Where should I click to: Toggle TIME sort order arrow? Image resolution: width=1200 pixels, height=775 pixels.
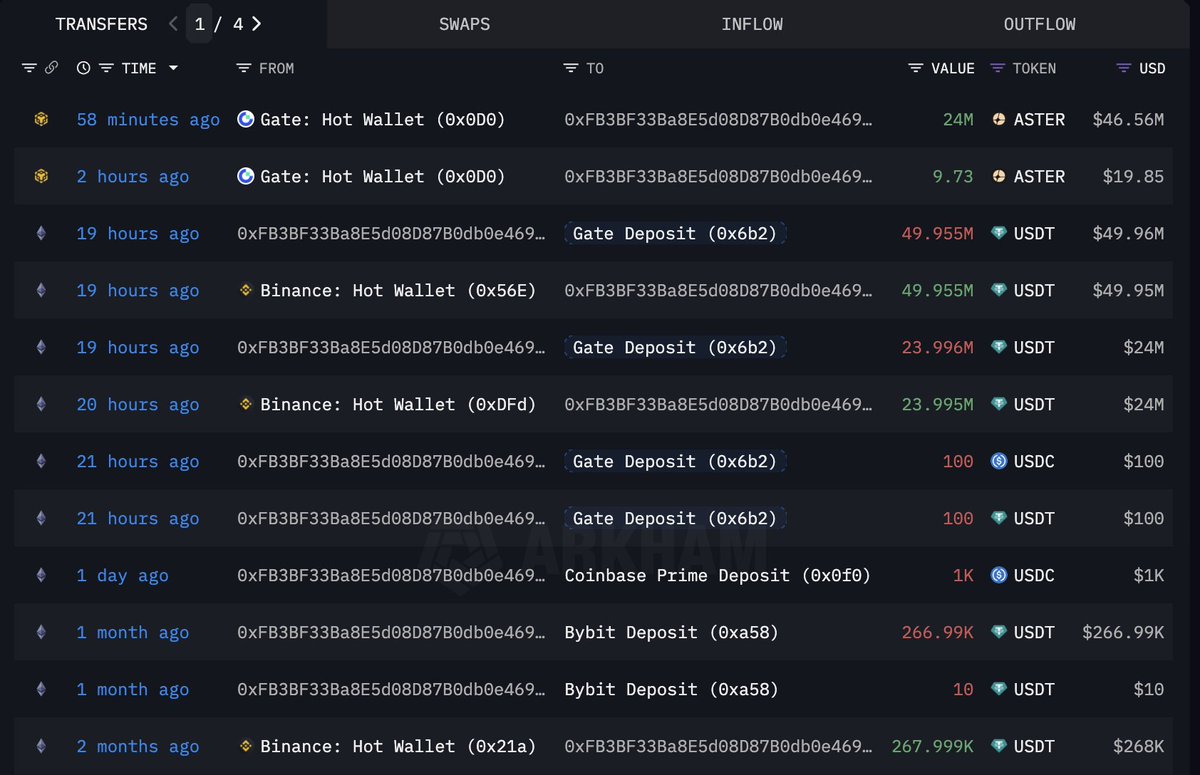click(x=173, y=68)
